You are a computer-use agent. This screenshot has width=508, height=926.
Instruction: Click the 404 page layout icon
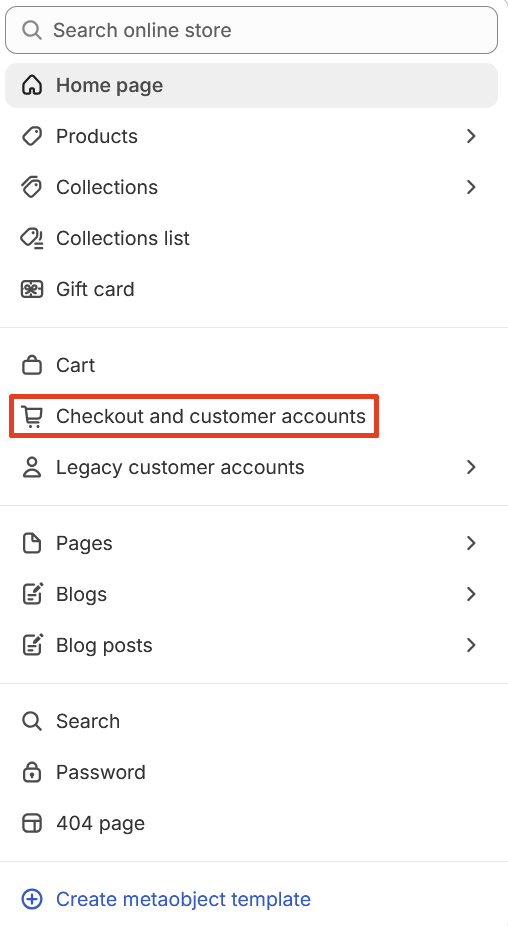32,823
